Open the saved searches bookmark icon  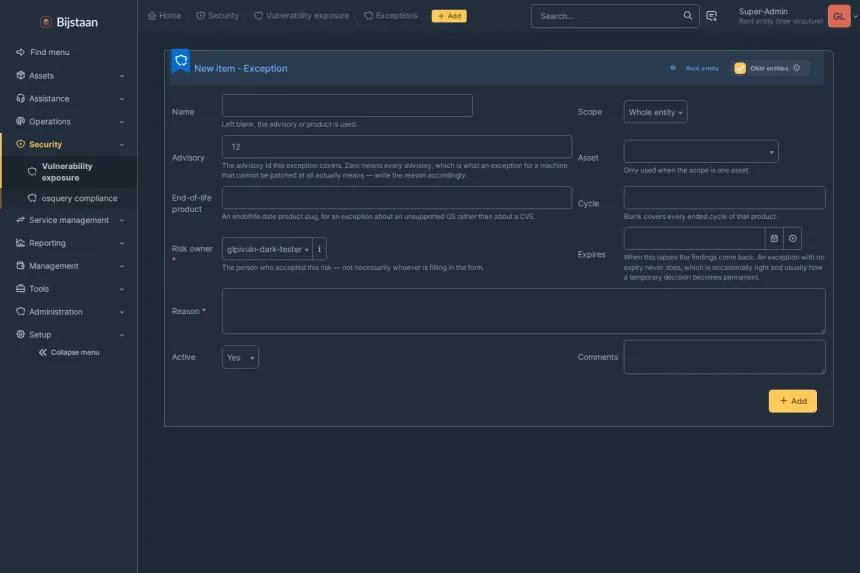711,16
